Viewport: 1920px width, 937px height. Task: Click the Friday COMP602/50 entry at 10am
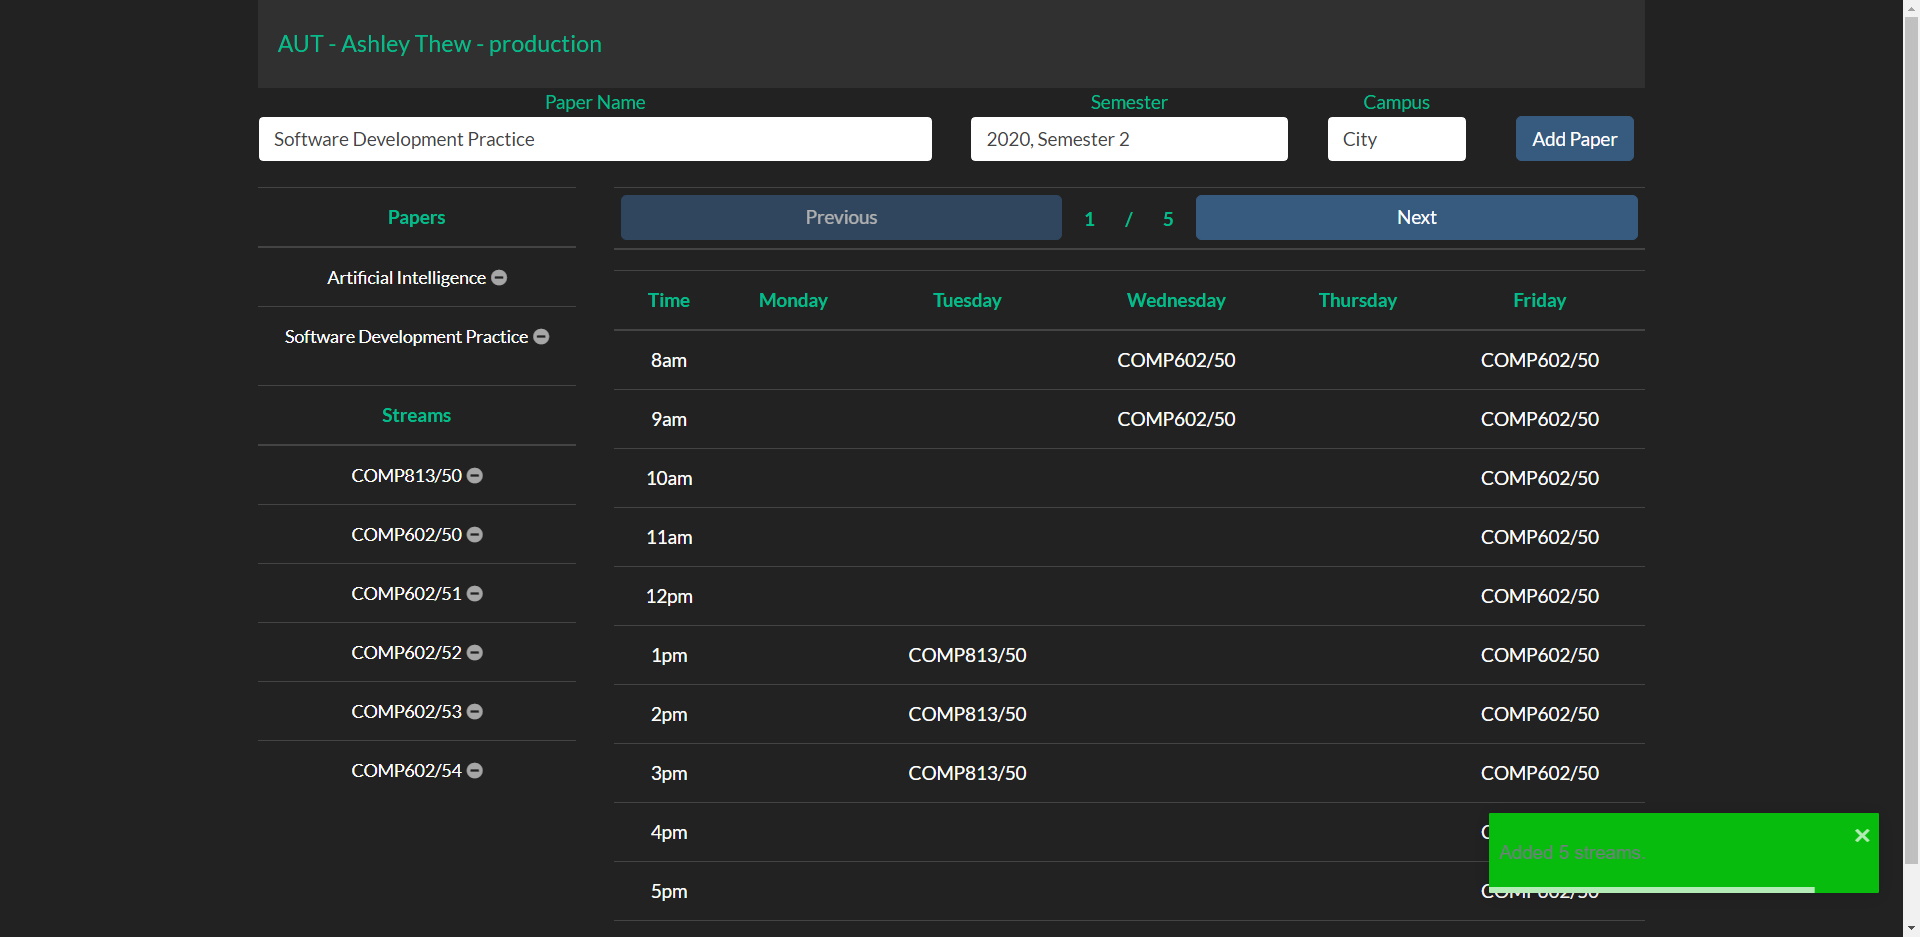click(1539, 478)
